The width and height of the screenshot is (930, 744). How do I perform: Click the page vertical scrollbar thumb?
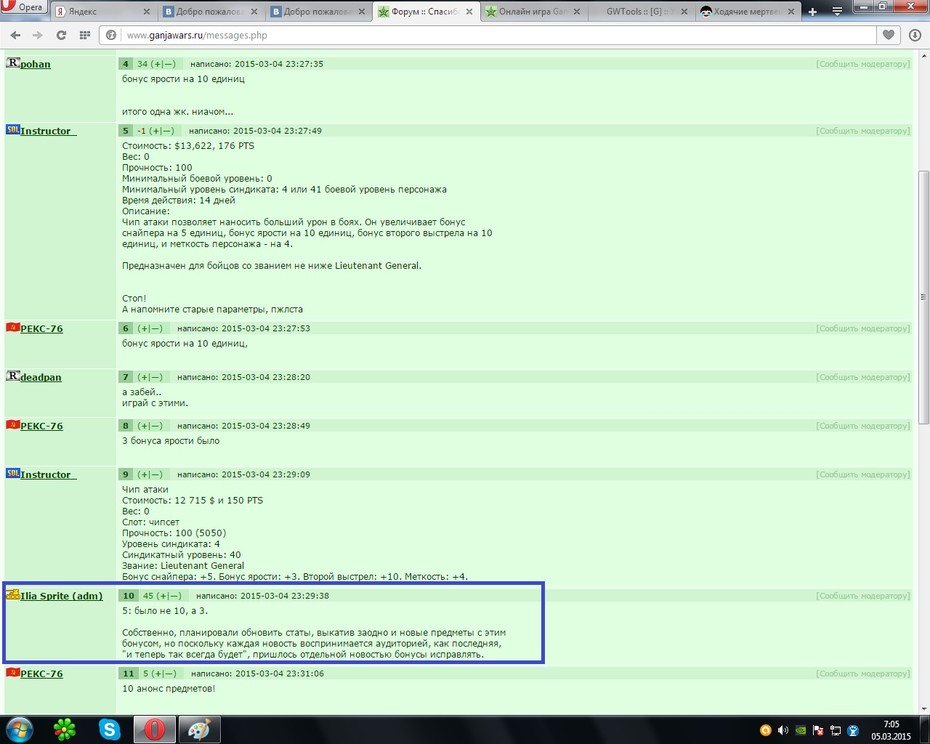923,297
